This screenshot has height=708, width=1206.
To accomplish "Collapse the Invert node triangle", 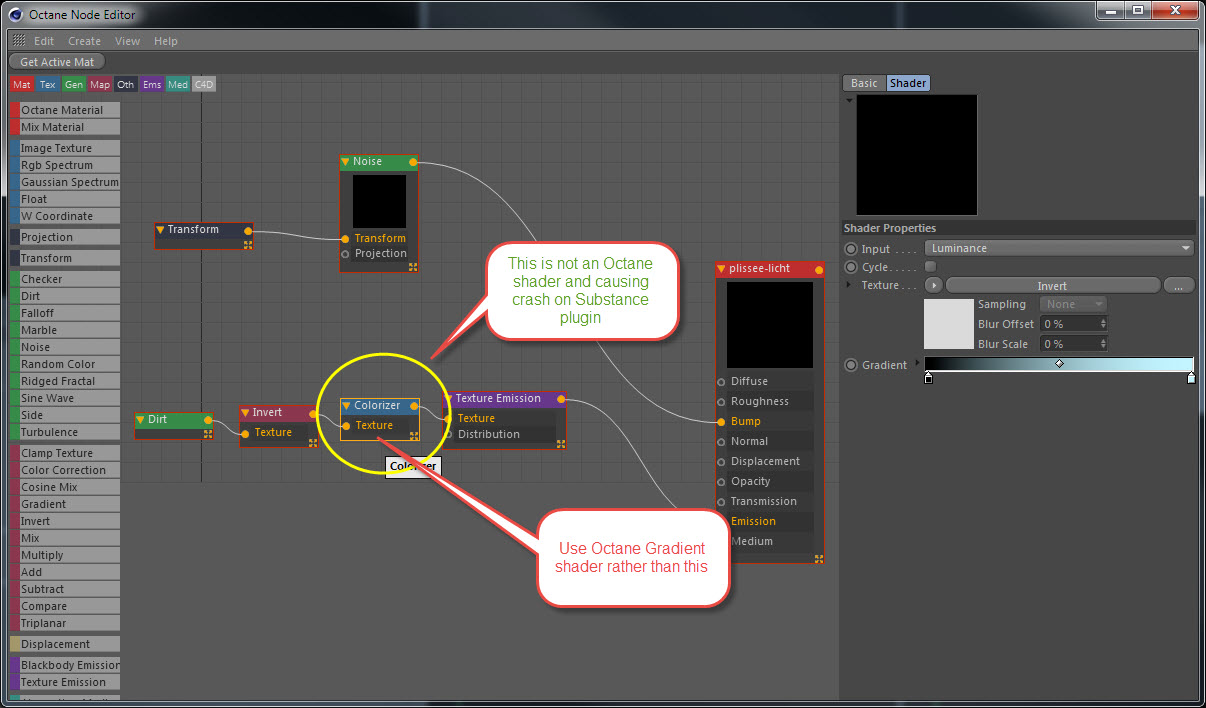I will [x=245, y=413].
